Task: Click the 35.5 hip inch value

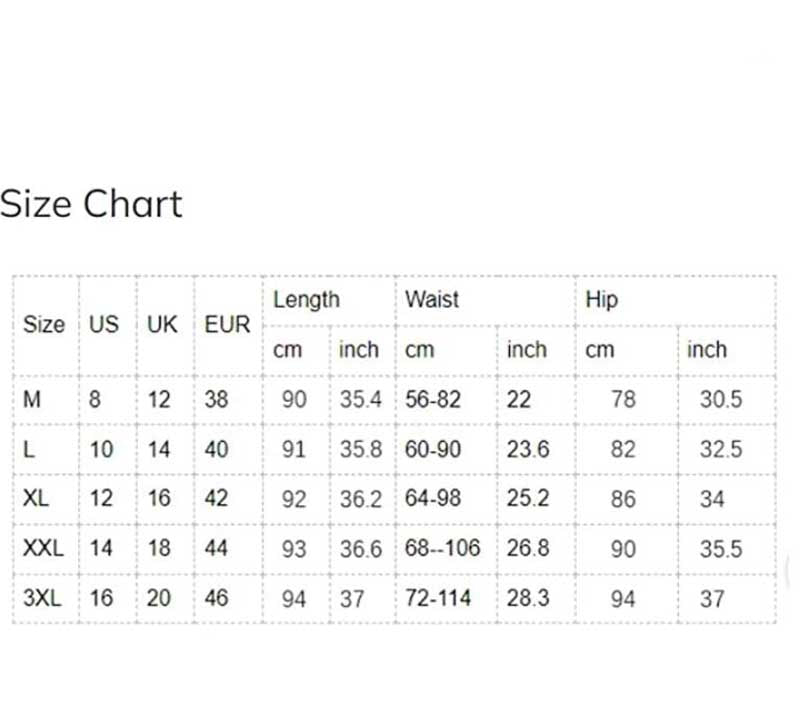Action: (x=720, y=548)
